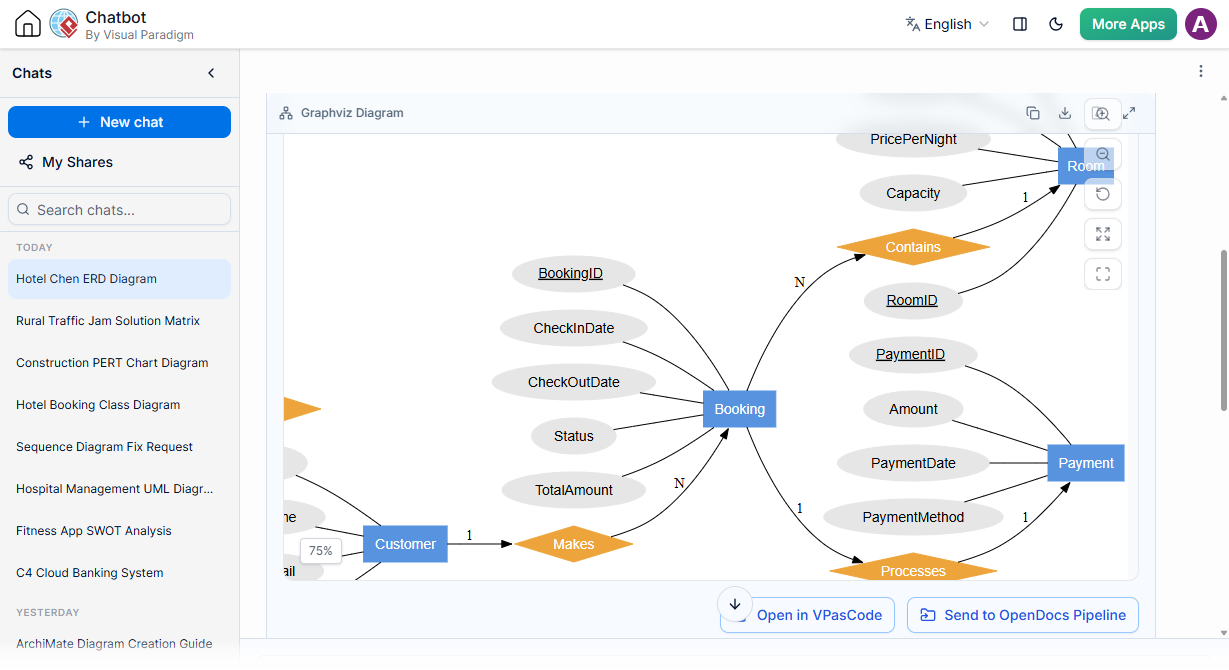Click the CheckOutDate attribute ellipse
1229x670 pixels.
click(574, 382)
